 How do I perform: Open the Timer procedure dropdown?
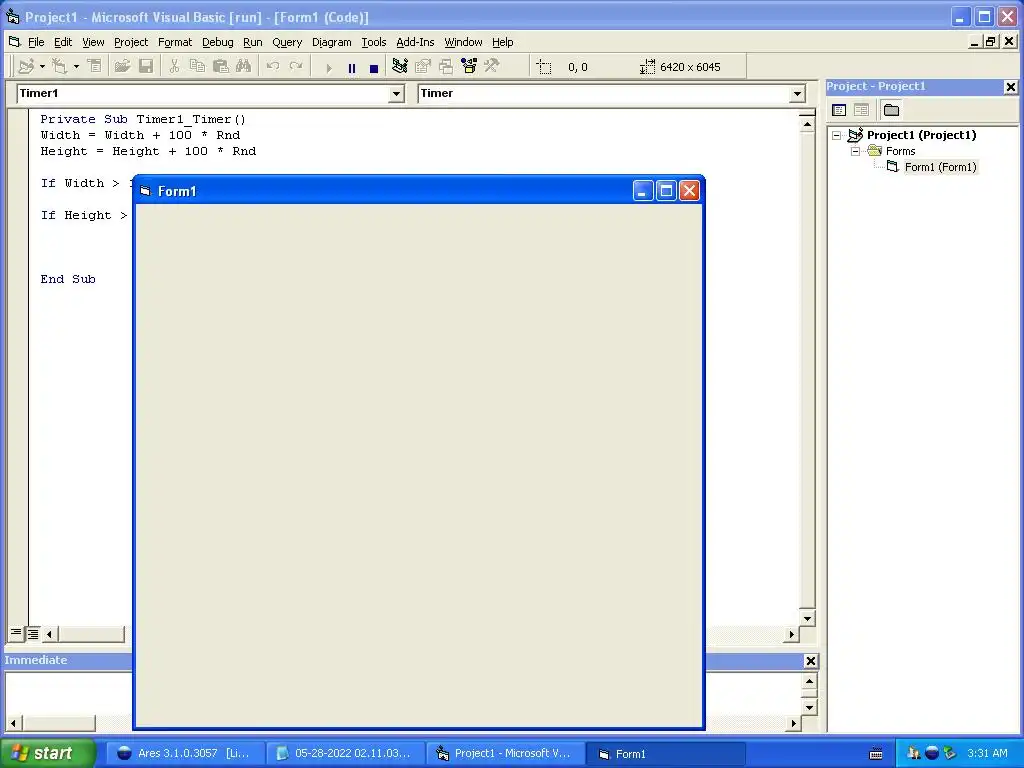pyautogui.click(x=797, y=94)
